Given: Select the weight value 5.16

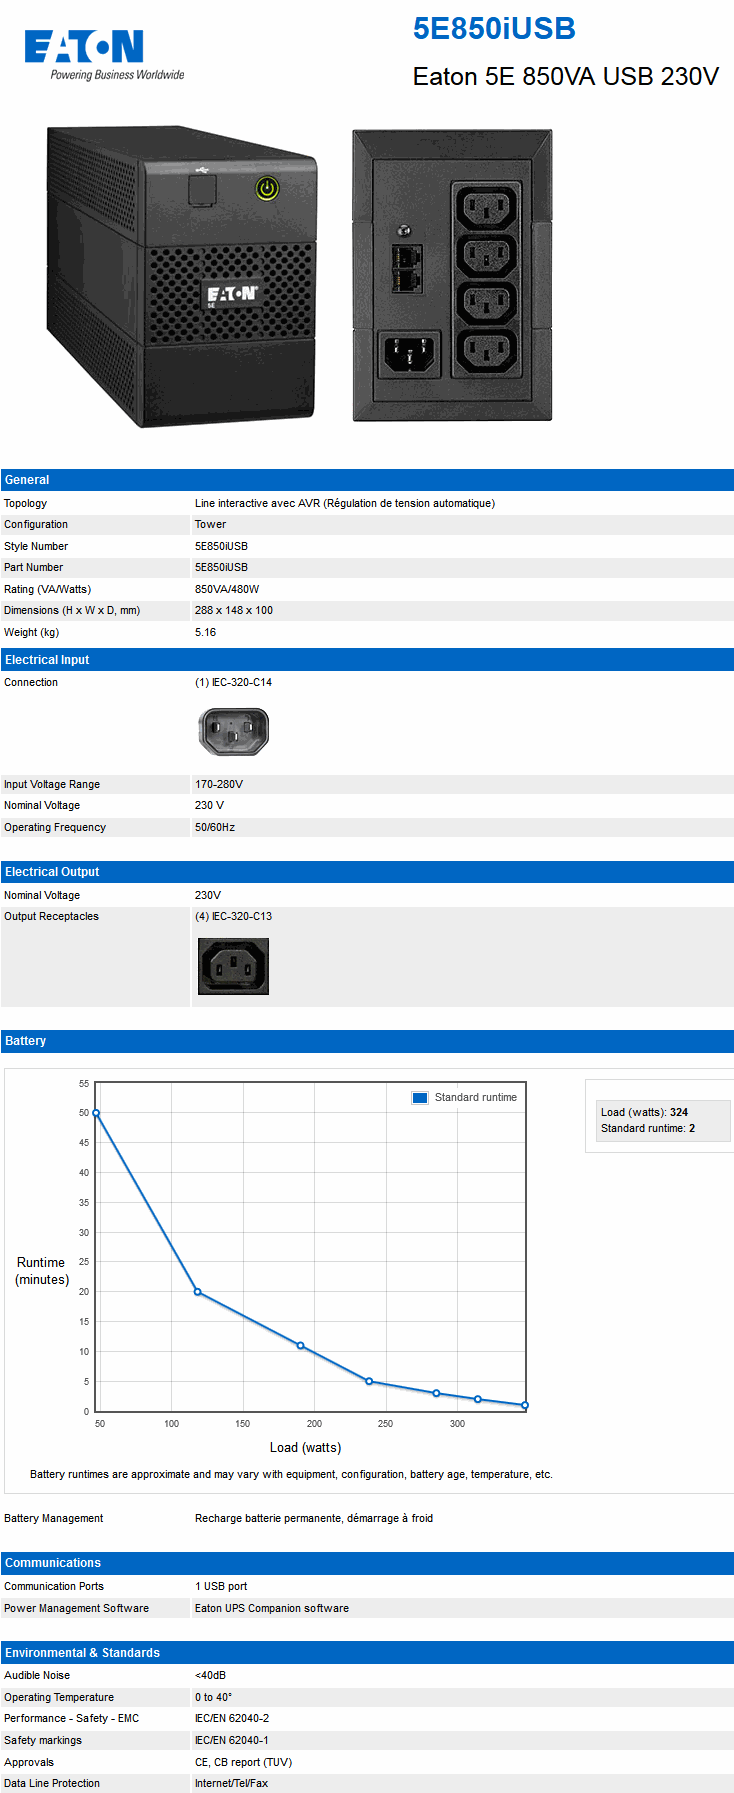Looking at the screenshot, I should [205, 632].
